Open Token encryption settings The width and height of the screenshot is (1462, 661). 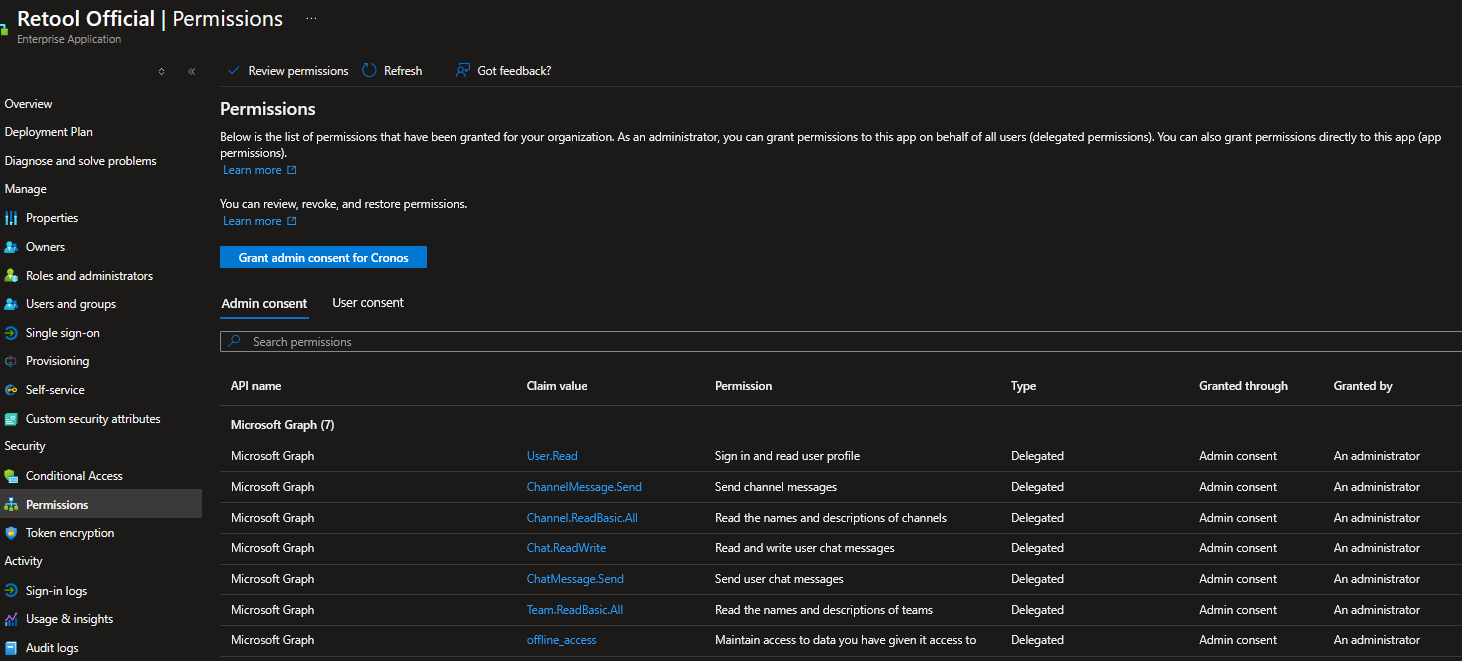tap(70, 533)
